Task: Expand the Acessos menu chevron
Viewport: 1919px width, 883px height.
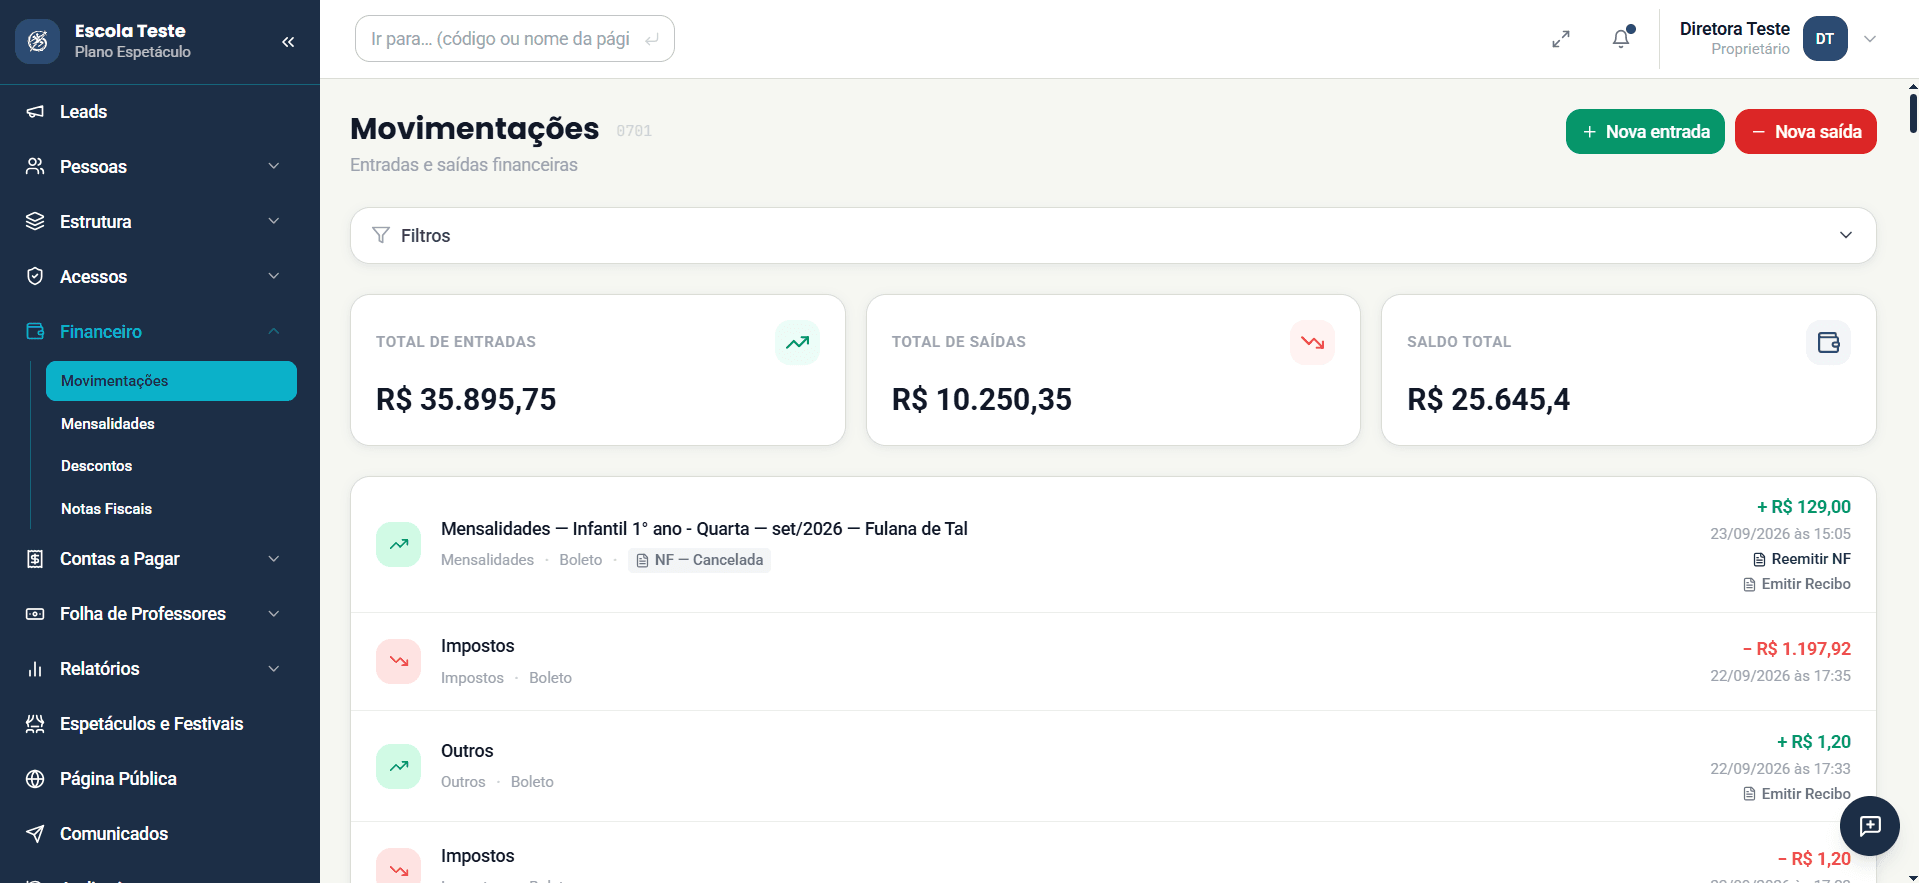Action: 274,276
